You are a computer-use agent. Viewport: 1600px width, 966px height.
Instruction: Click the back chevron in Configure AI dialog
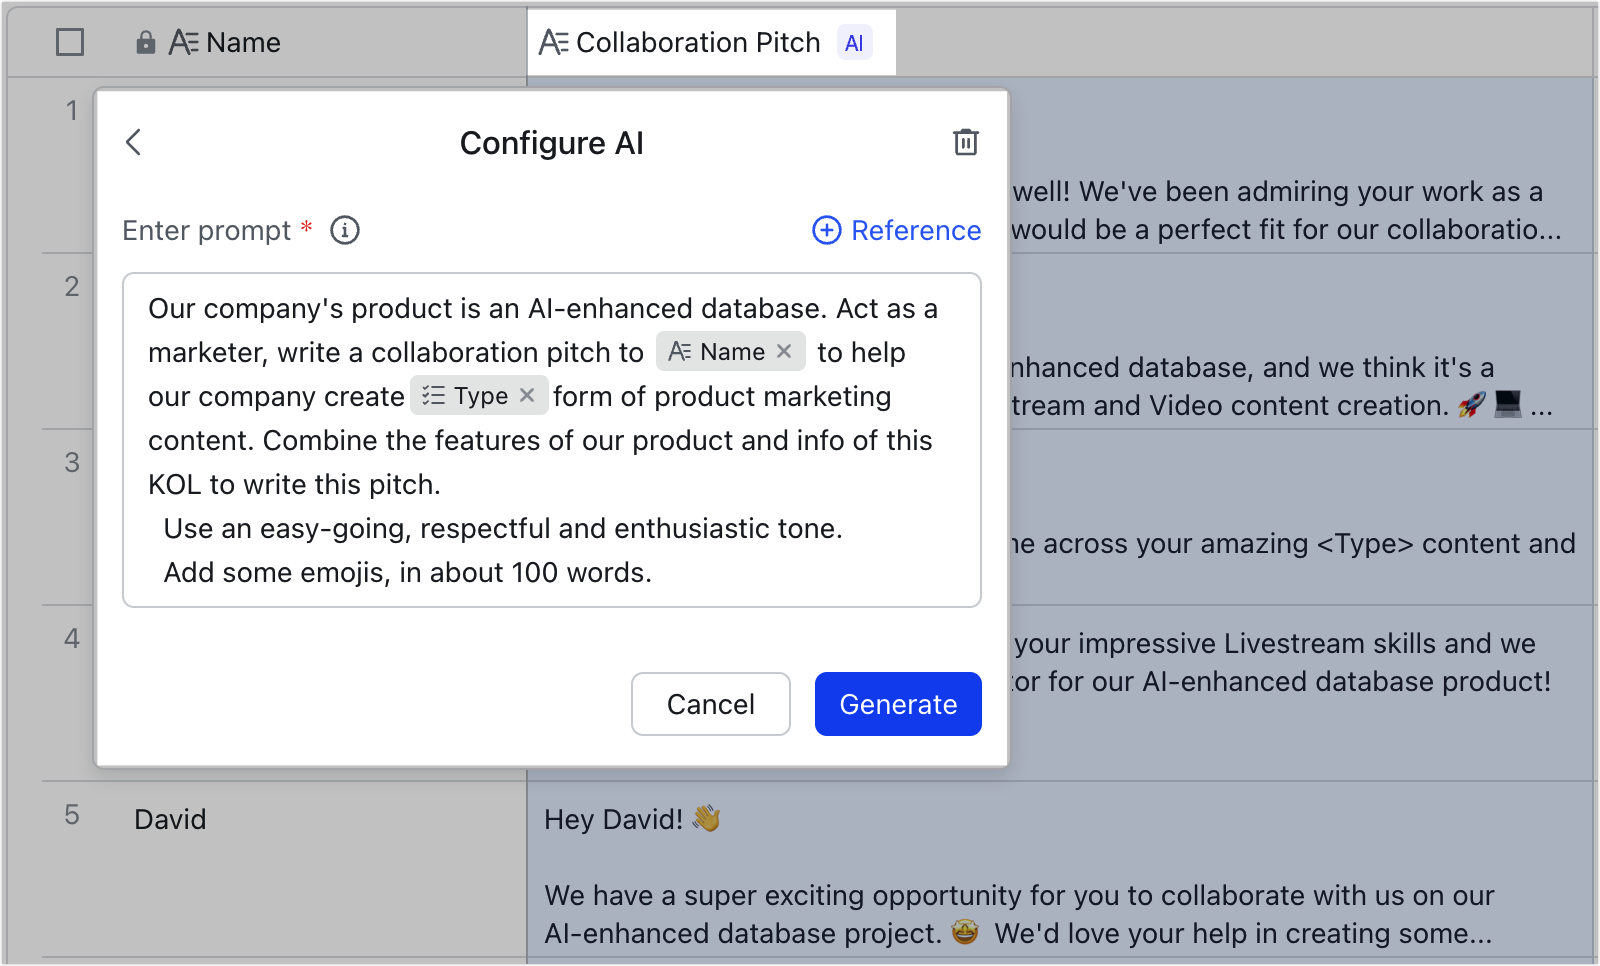coord(134,142)
